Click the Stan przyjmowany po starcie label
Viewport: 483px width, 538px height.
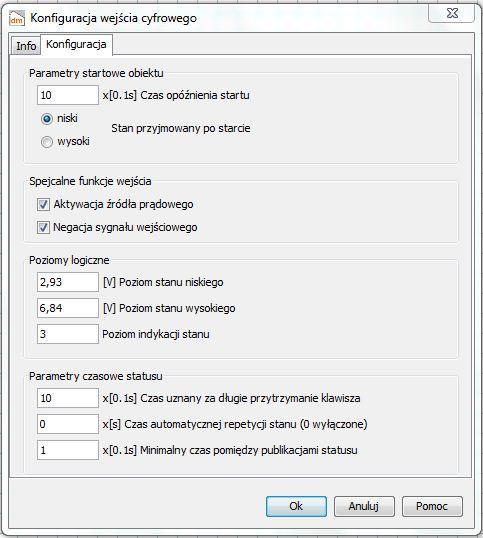point(181,128)
